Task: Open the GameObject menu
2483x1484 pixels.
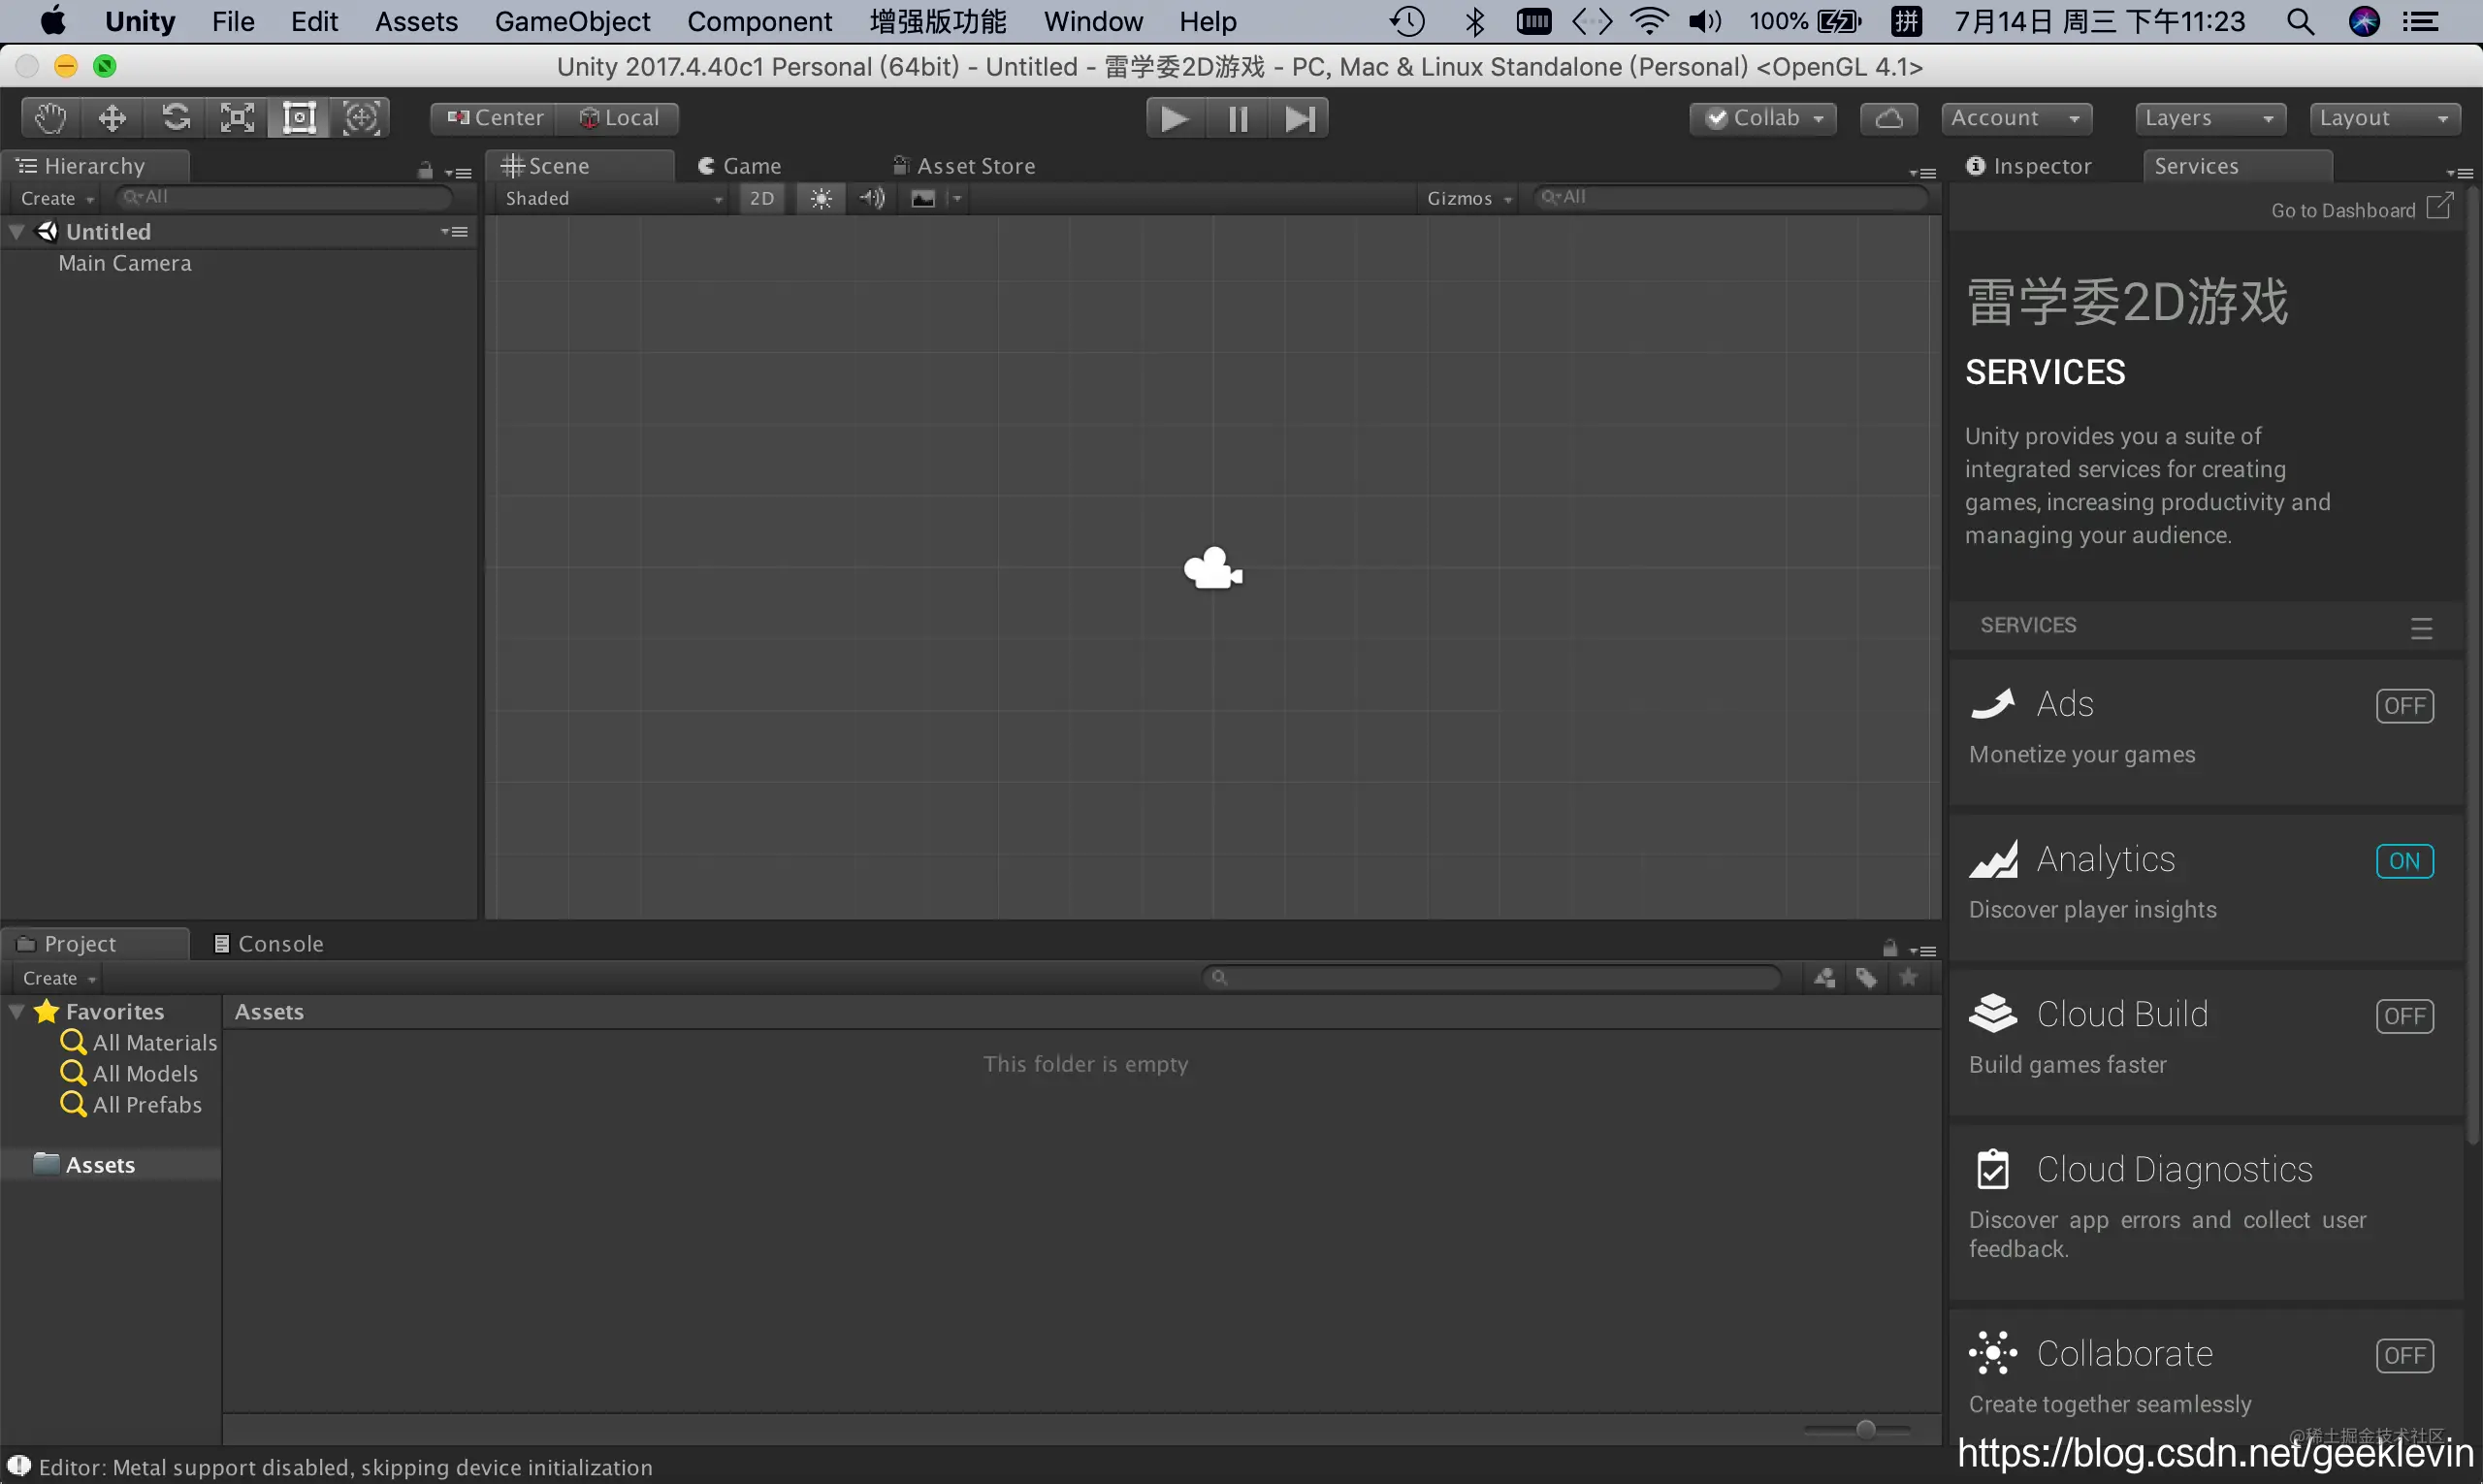Action: point(572,21)
